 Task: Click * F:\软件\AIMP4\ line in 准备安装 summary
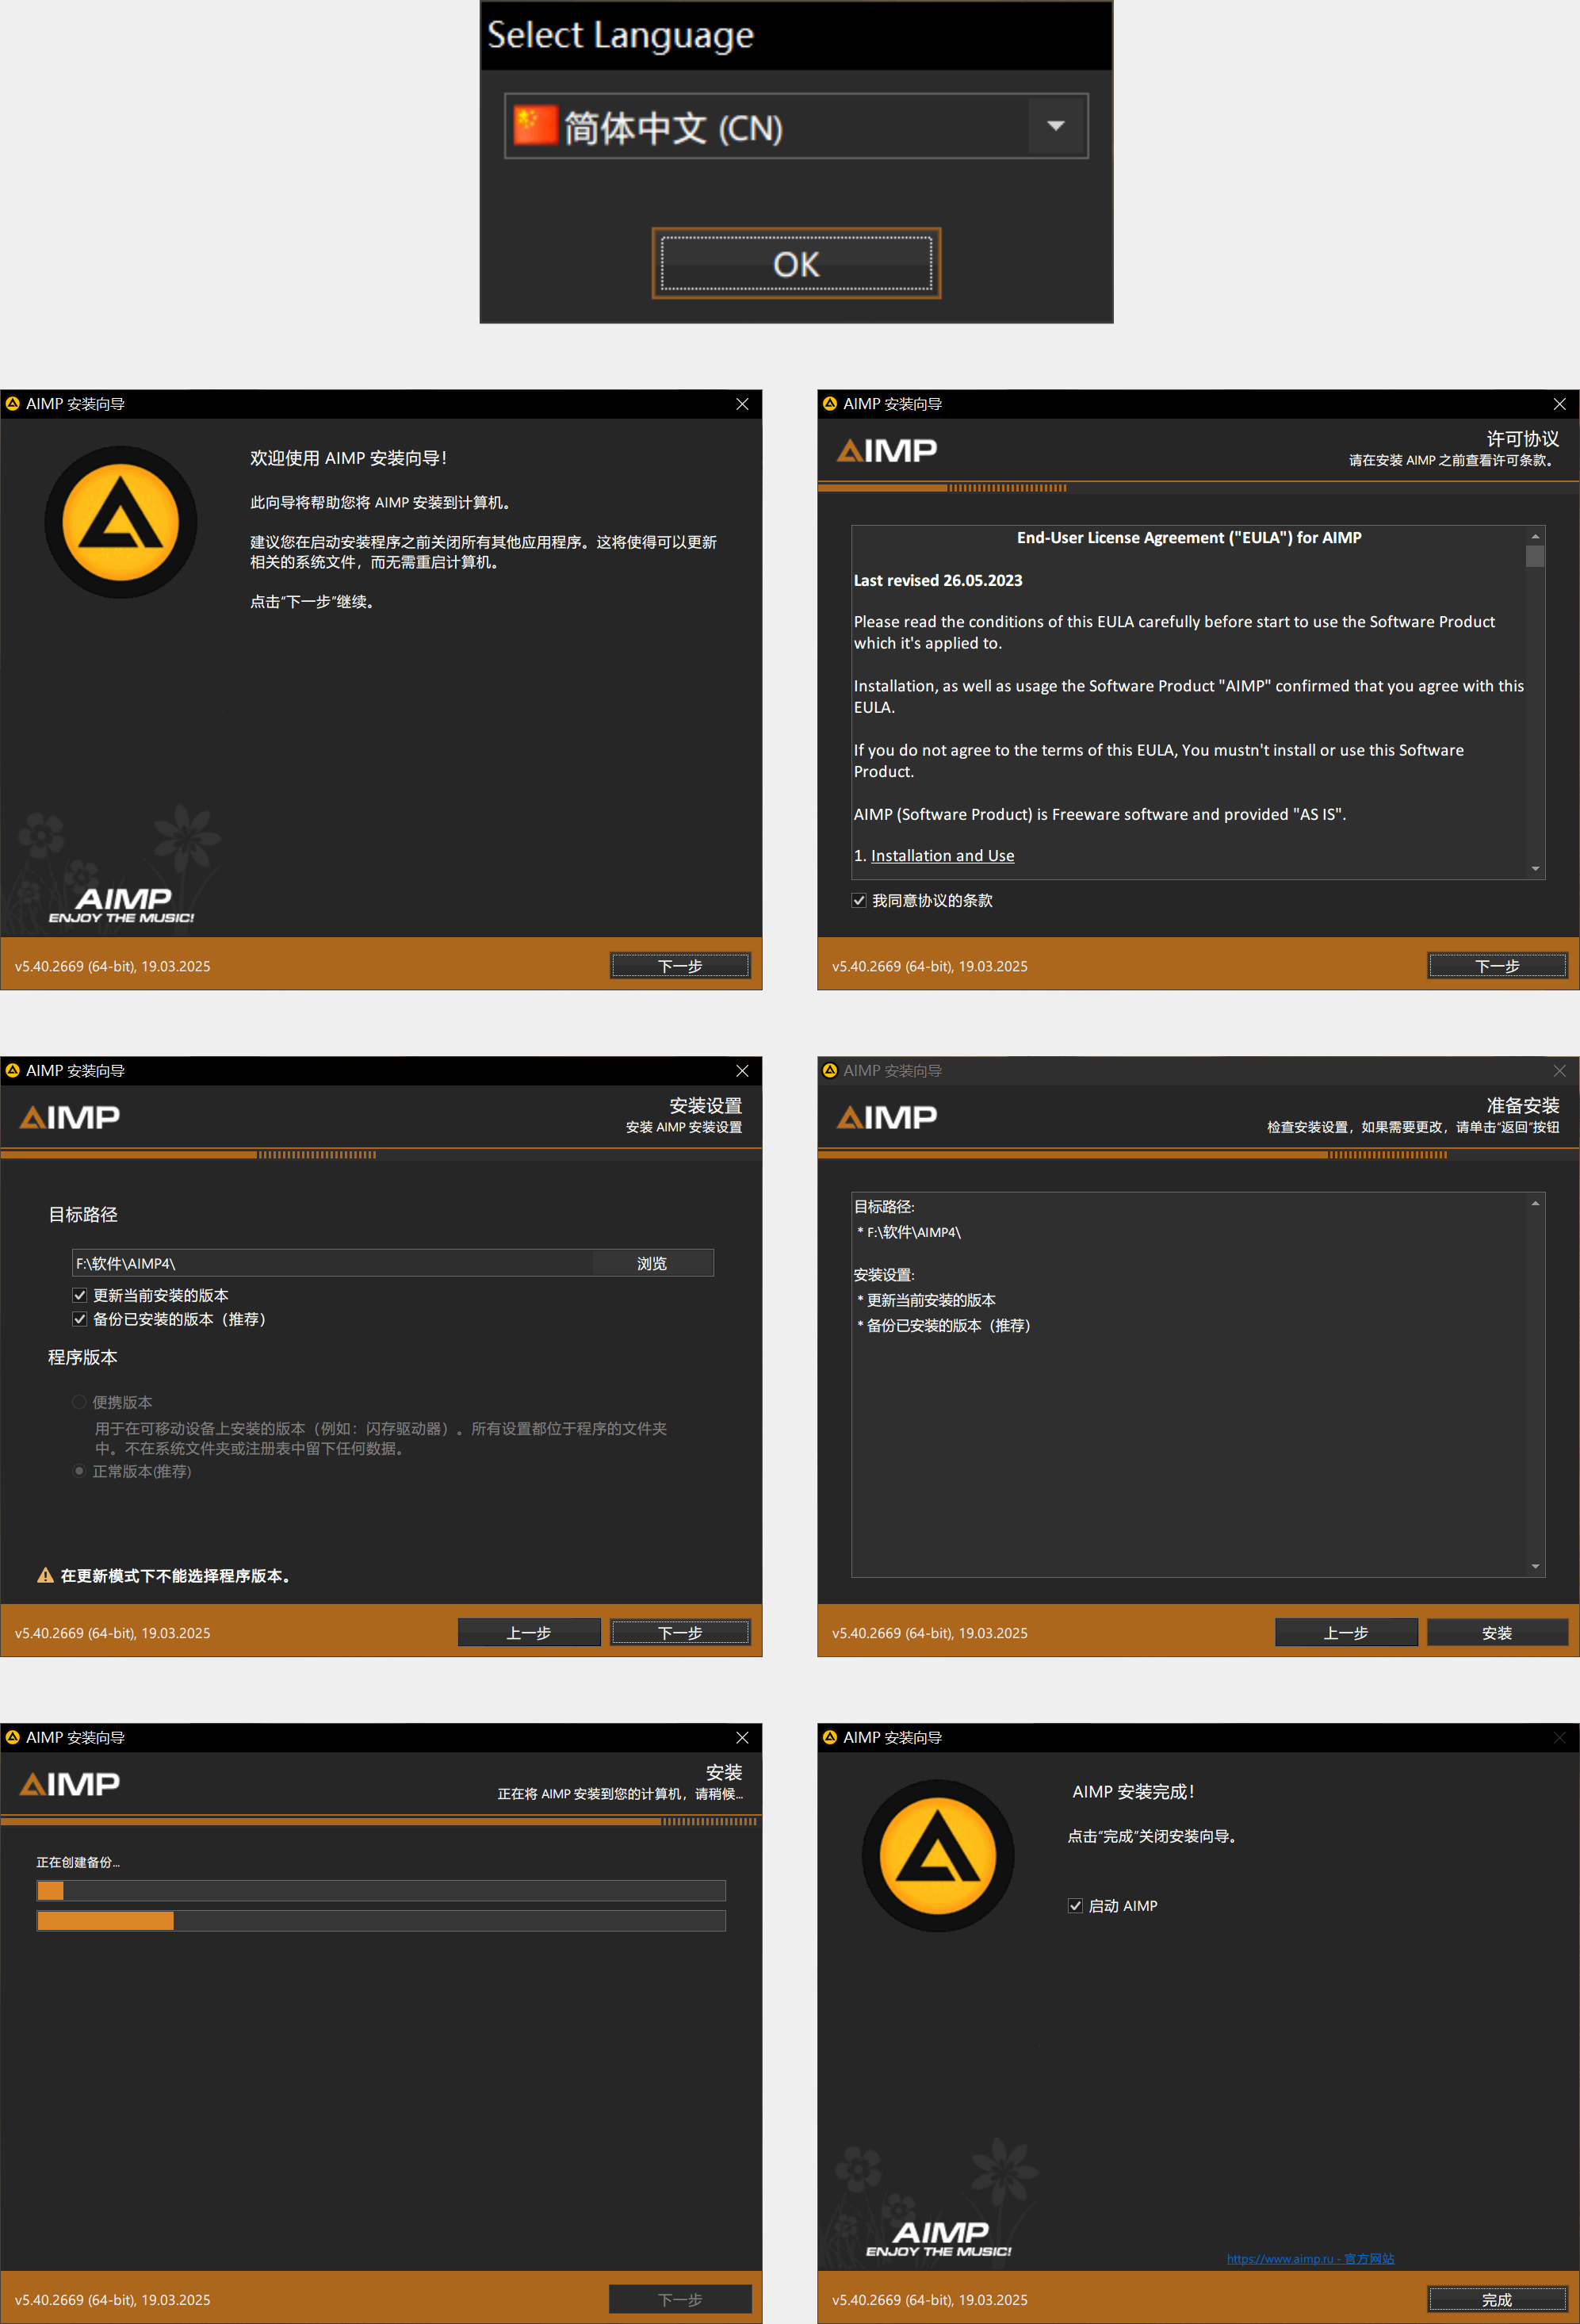pos(909,1232)
